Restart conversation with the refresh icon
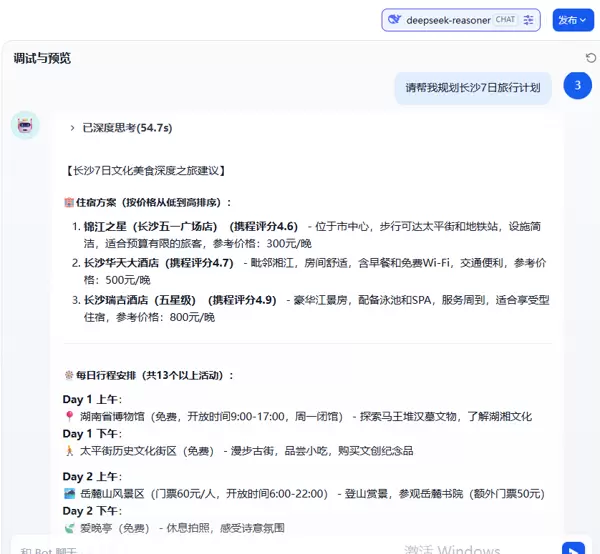Image resolution: width=600 pixels, height=554 pixels. (590, 58)
